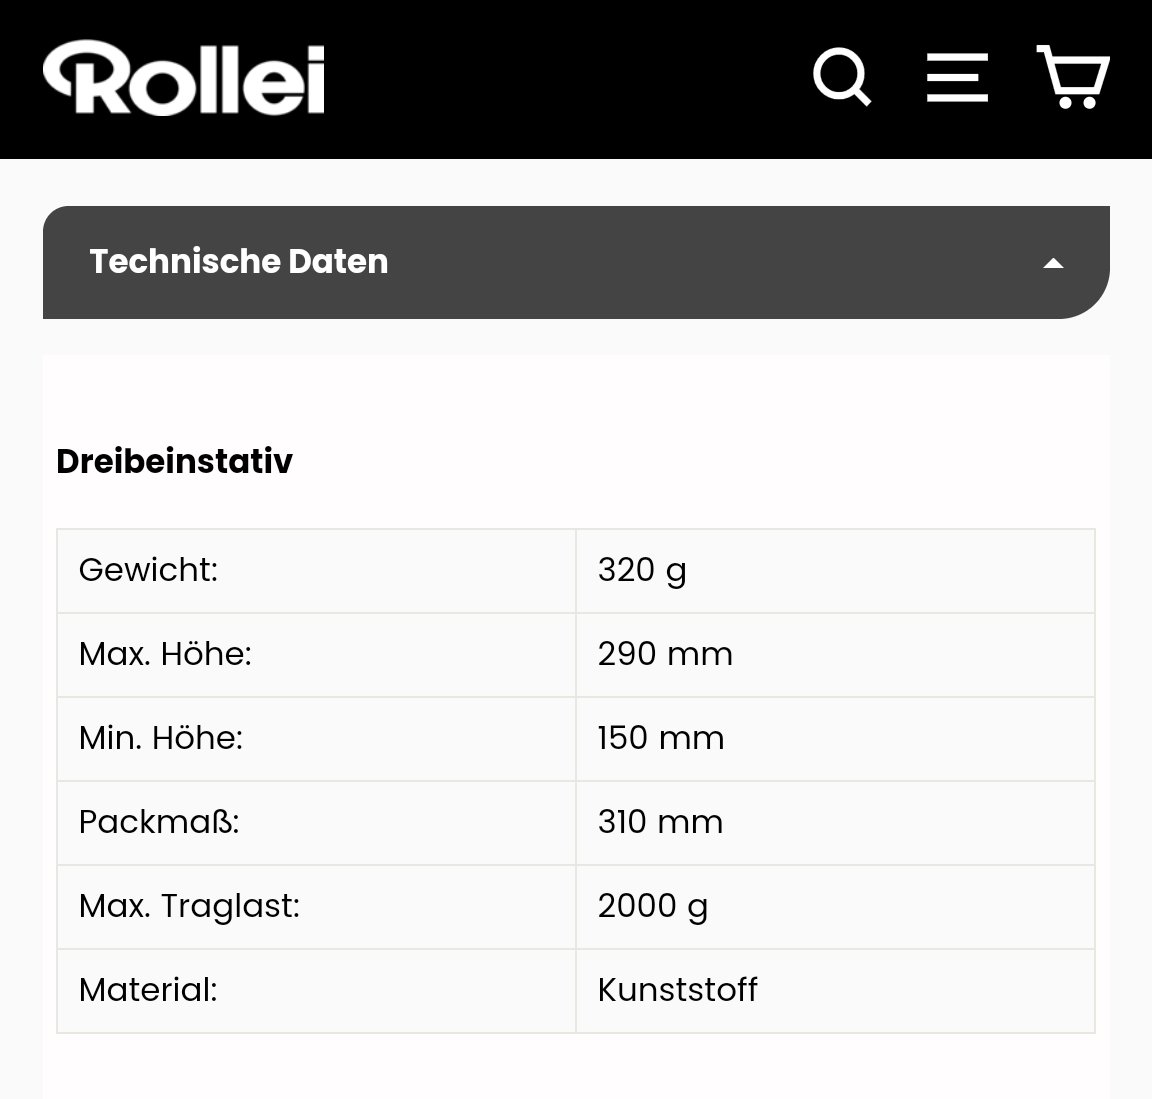Go to Rollei homepage via logo
This screenshot has height=1099, width=1152.
click(x=184, y=77)
